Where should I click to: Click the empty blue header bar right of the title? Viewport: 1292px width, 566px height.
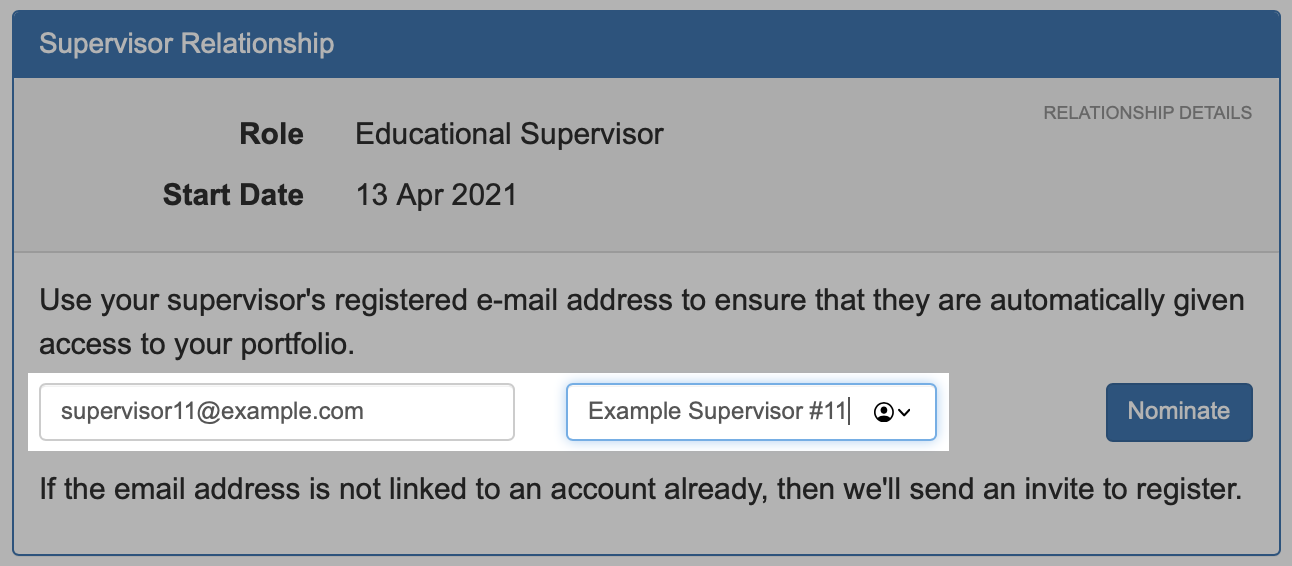pos(800,44)
